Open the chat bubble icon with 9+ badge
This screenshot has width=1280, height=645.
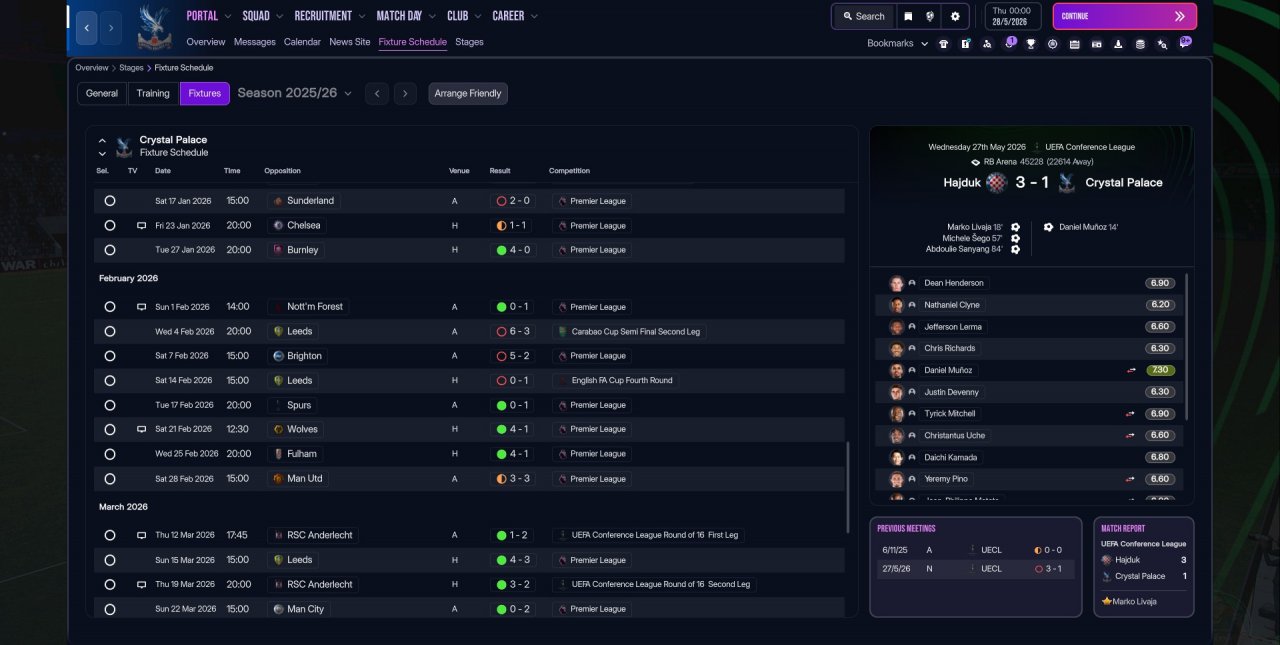click(x=1185, y=43)
